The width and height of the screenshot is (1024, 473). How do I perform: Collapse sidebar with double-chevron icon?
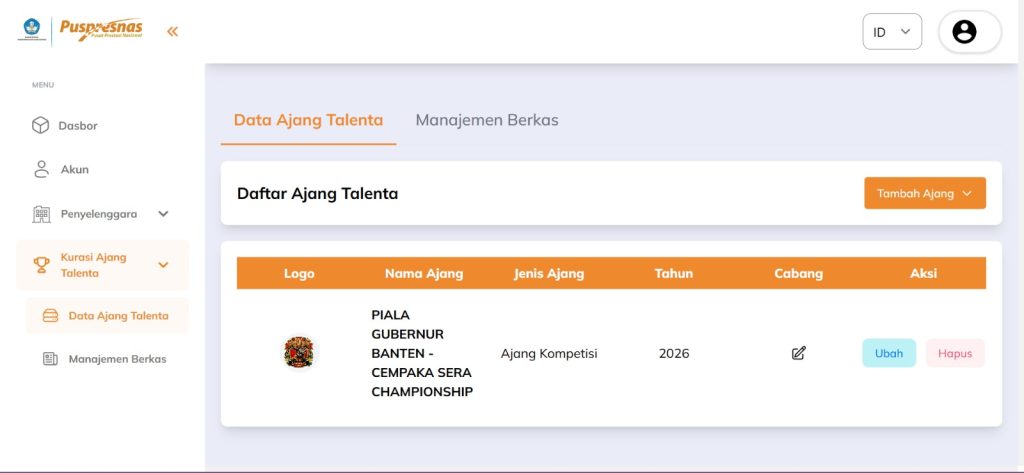(x=172, y=31)
